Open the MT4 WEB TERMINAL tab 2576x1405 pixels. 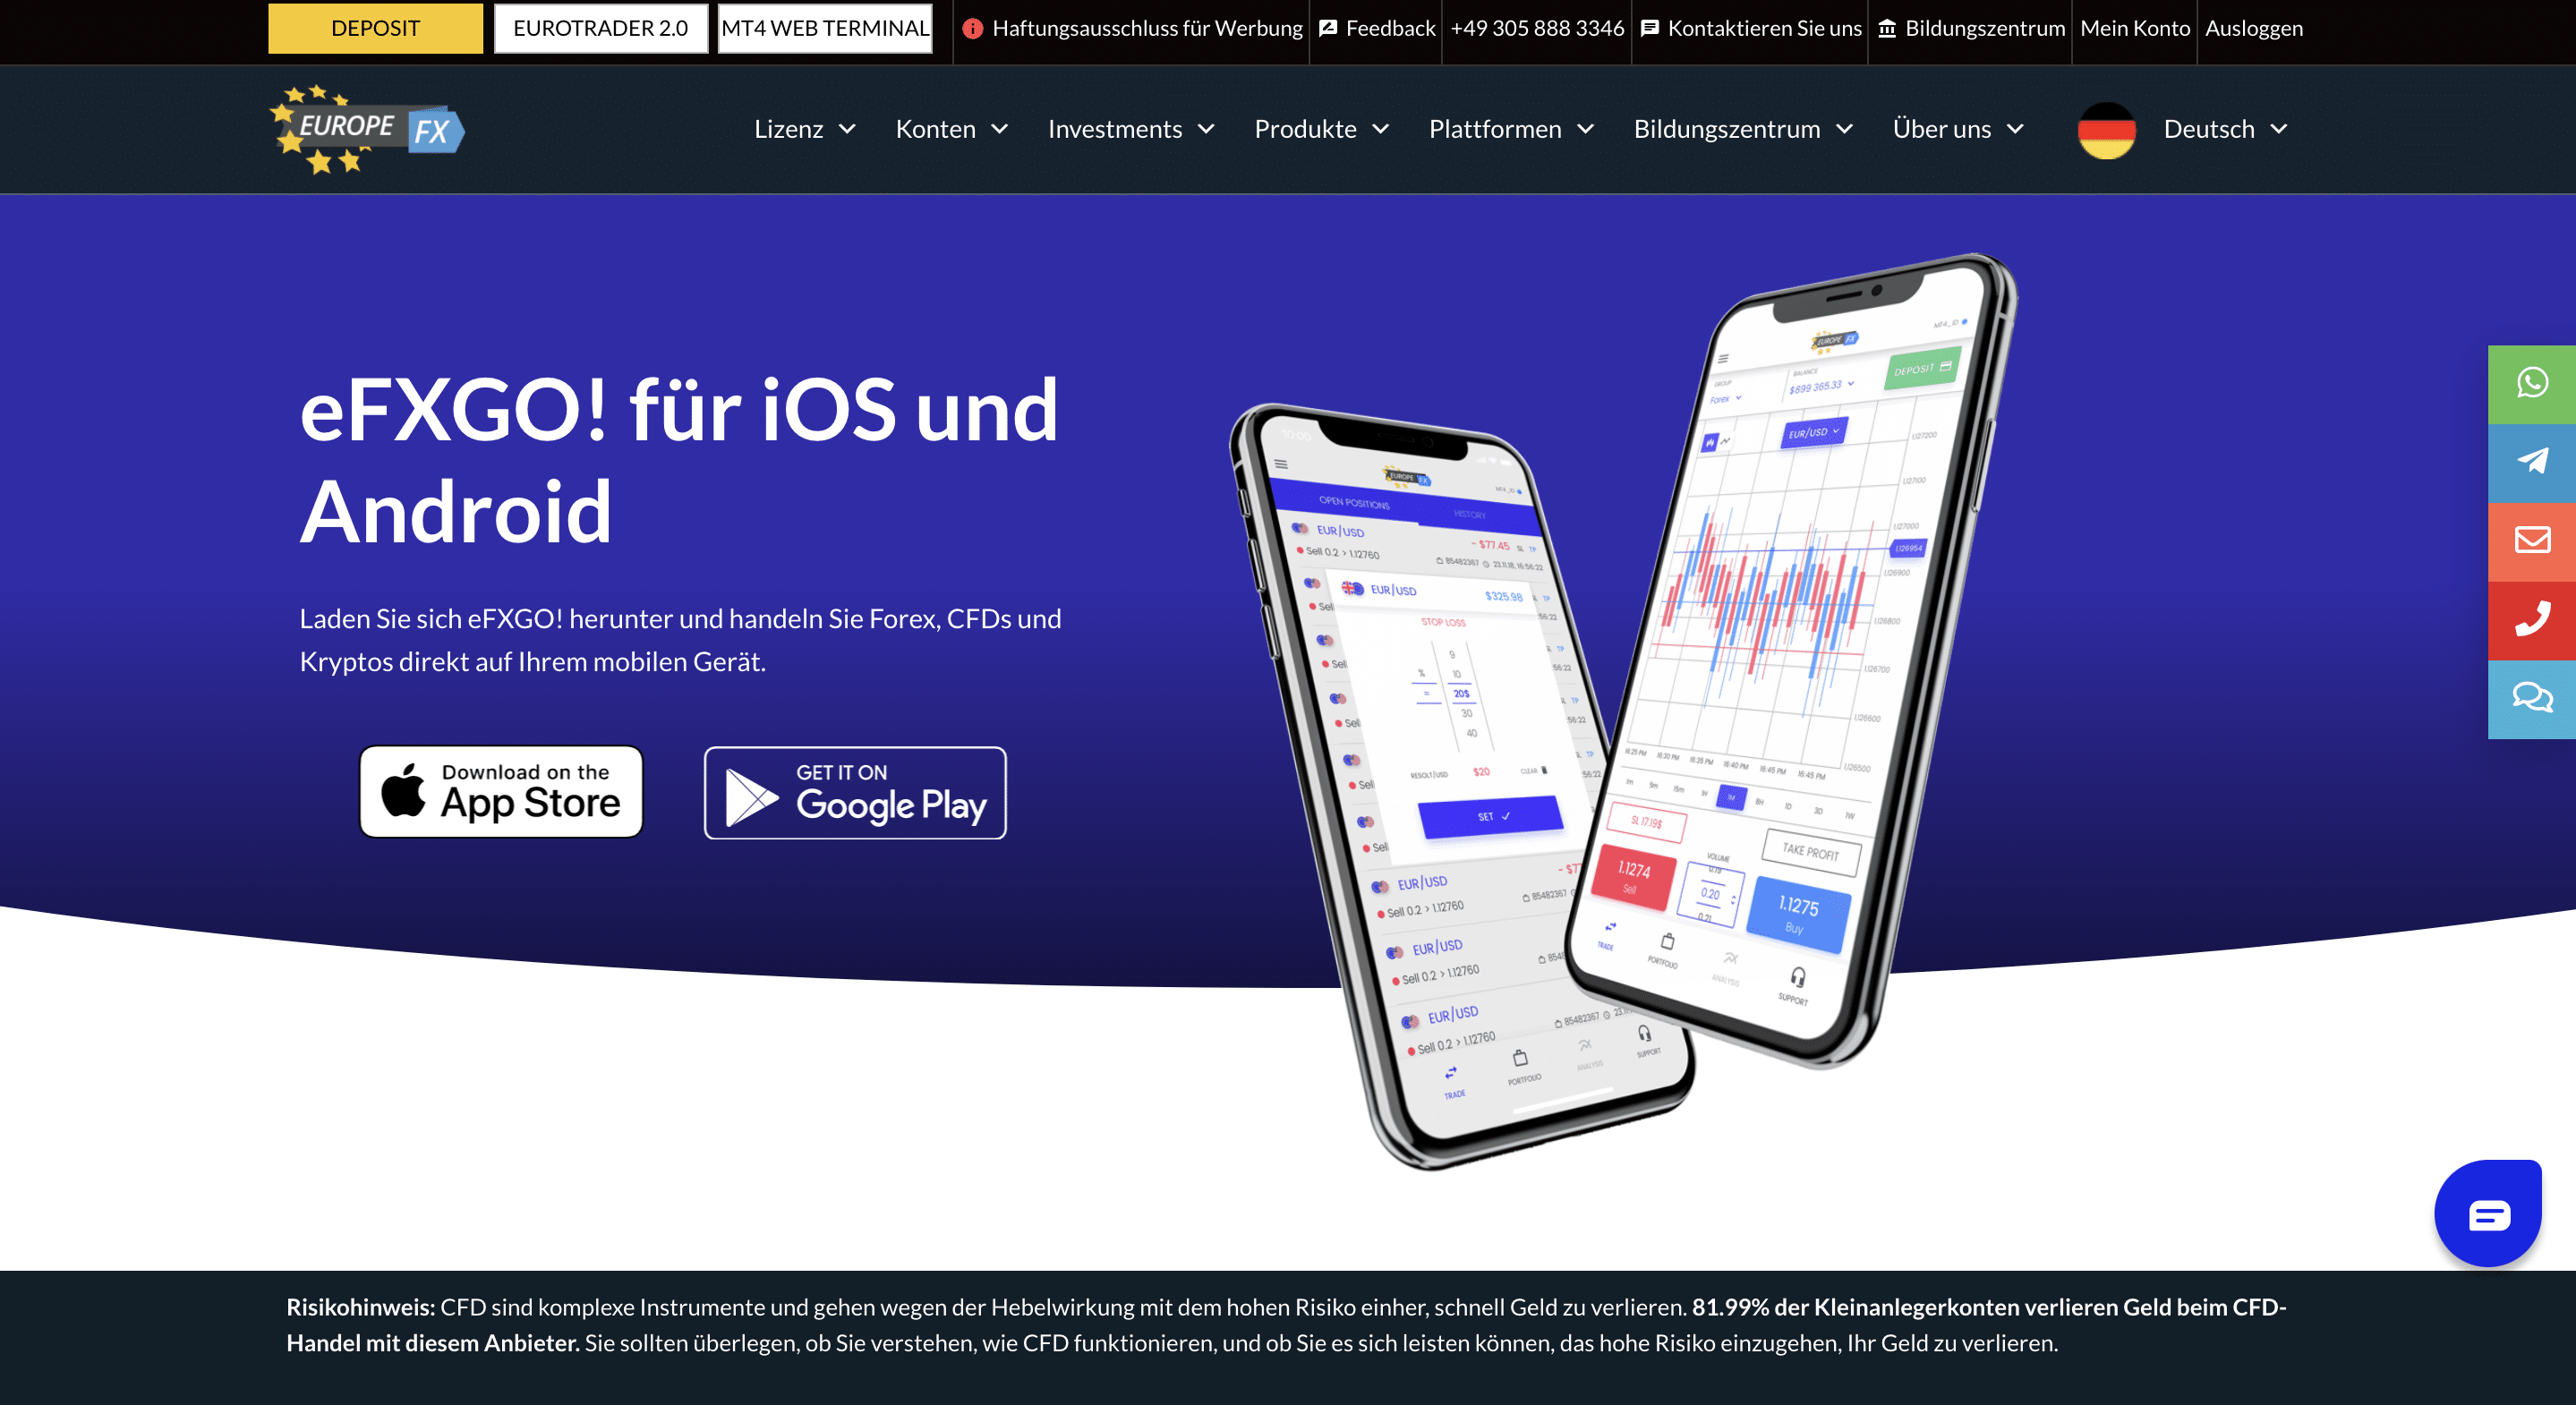[823, 28]
